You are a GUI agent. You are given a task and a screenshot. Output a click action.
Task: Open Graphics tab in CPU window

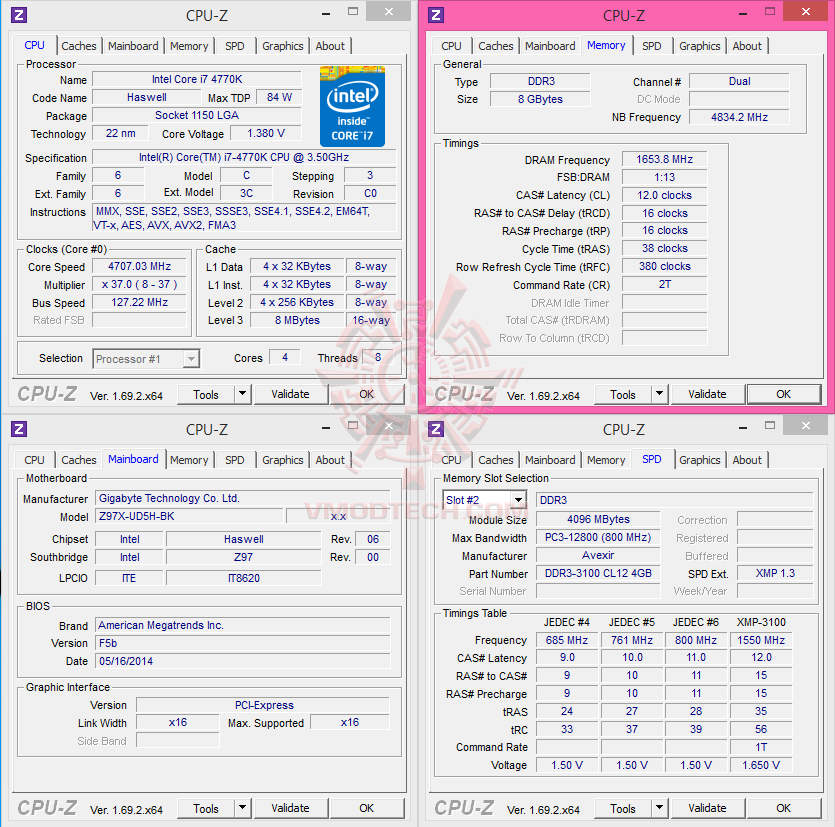coord(283,46)
